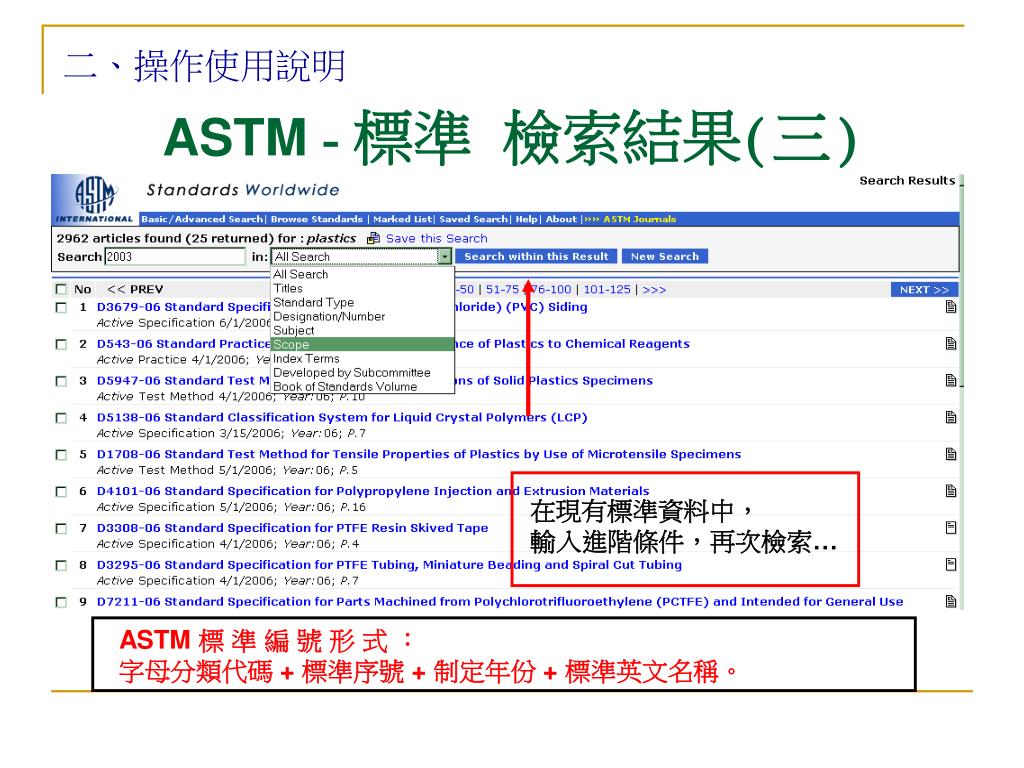This screenshot has height=768, width=1024.
Task: Collapse the All Search dropdown arrow
Action: point(445,257)
